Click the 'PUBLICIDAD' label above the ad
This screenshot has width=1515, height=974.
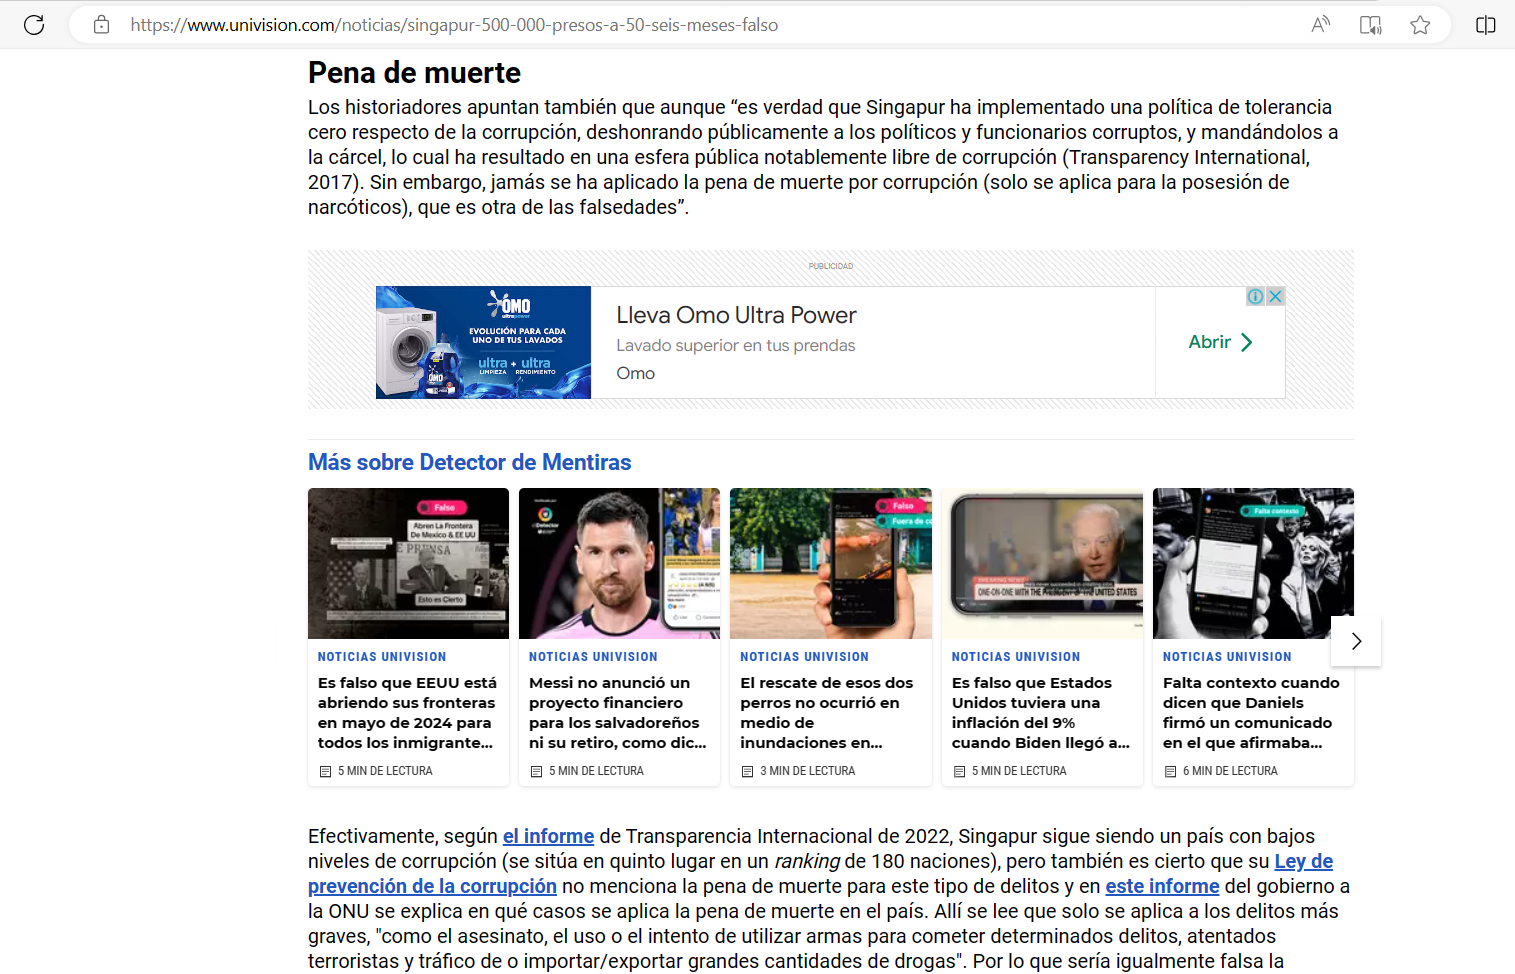[x=831, y=266]
